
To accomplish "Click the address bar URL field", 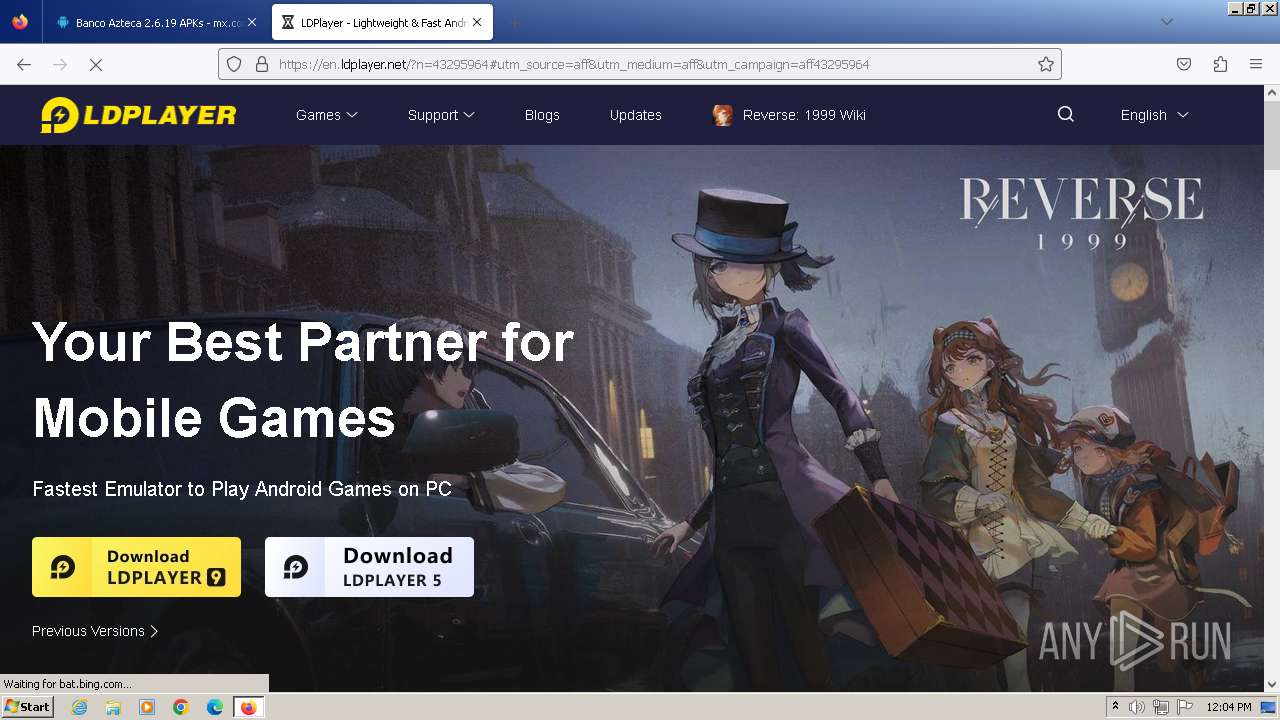I will coord(640,64).
